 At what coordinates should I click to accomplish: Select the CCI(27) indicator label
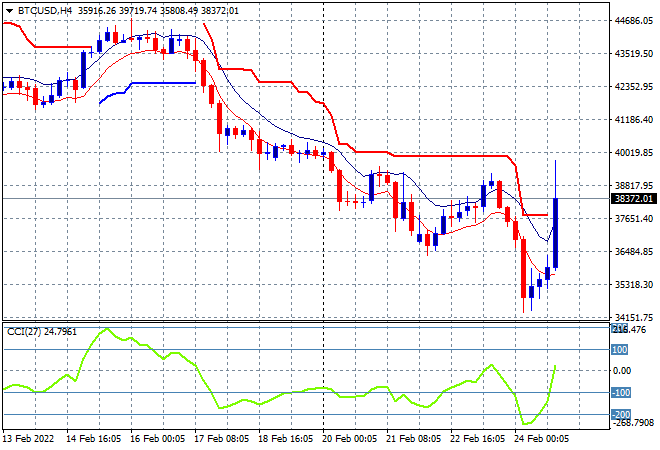(24, 332)
